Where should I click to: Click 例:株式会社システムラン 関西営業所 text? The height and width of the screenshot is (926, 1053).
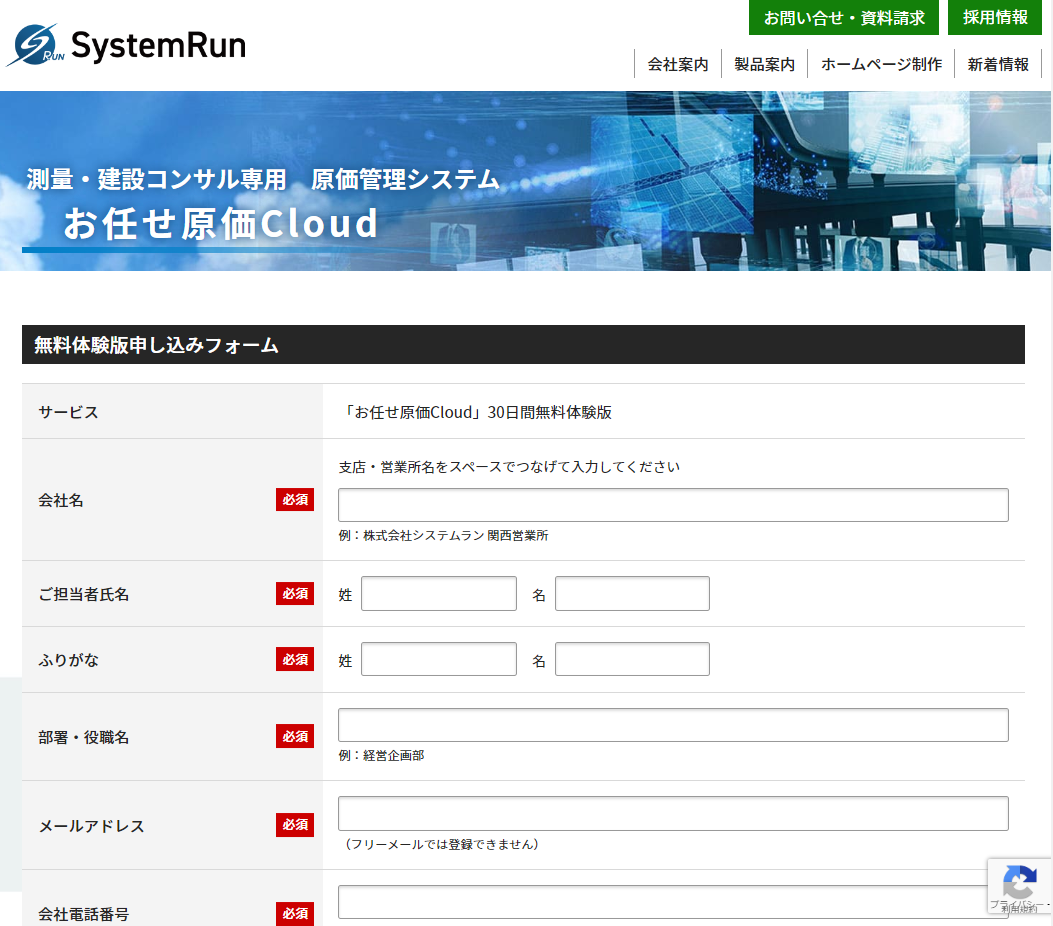[443, 536]
